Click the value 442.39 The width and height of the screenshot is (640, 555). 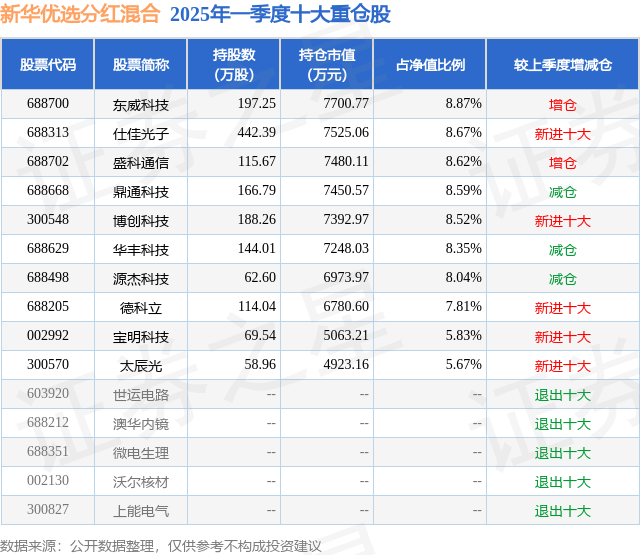pyautogui.click(x=257, y=132)
